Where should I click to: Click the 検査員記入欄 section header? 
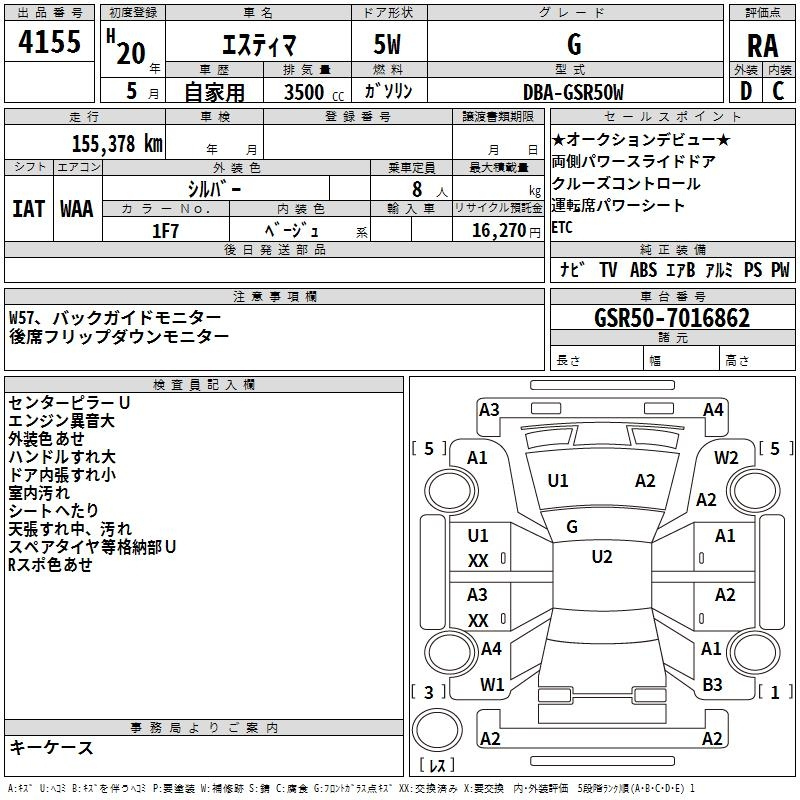tap(204, 385)
